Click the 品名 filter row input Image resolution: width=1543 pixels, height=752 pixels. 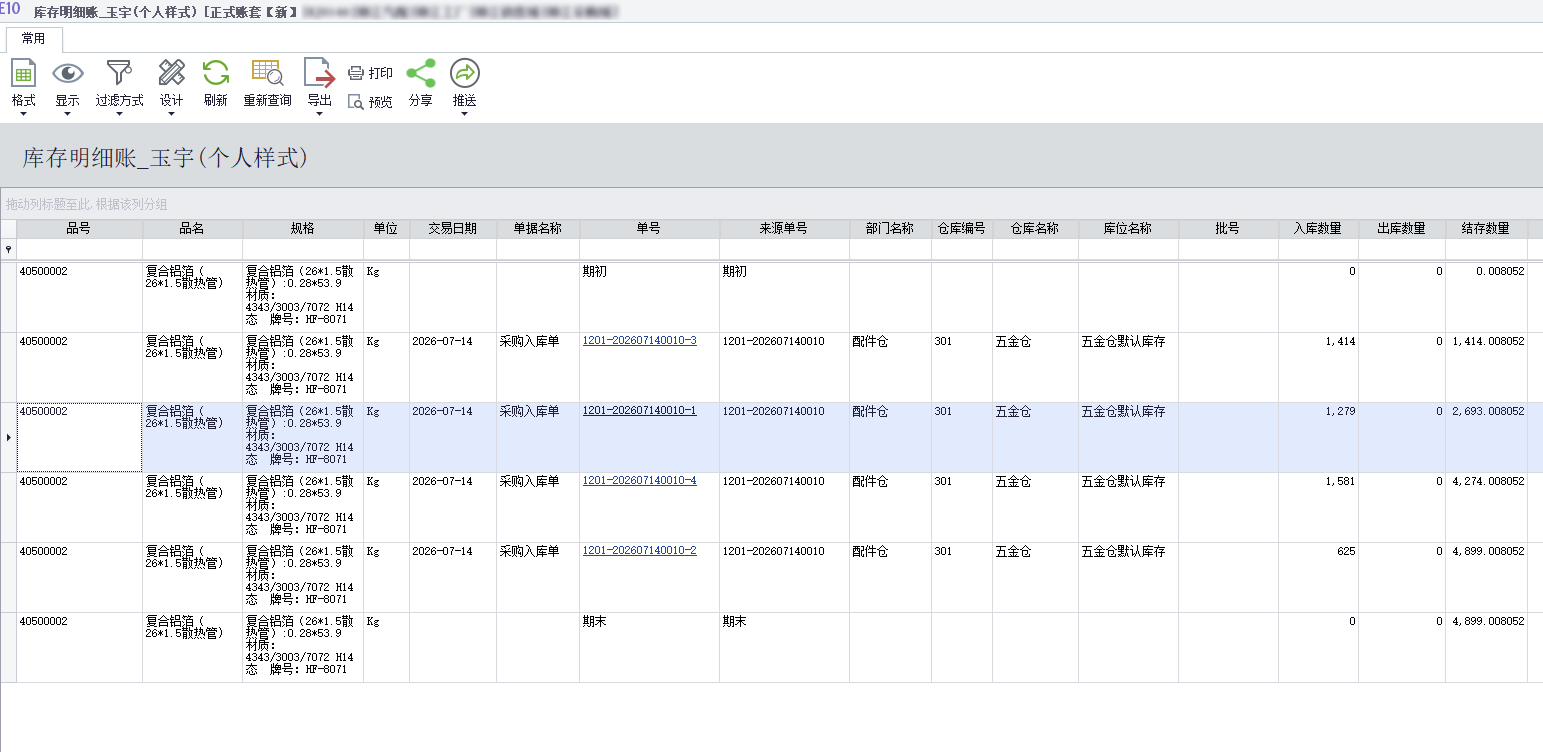[x=192, y=249]
